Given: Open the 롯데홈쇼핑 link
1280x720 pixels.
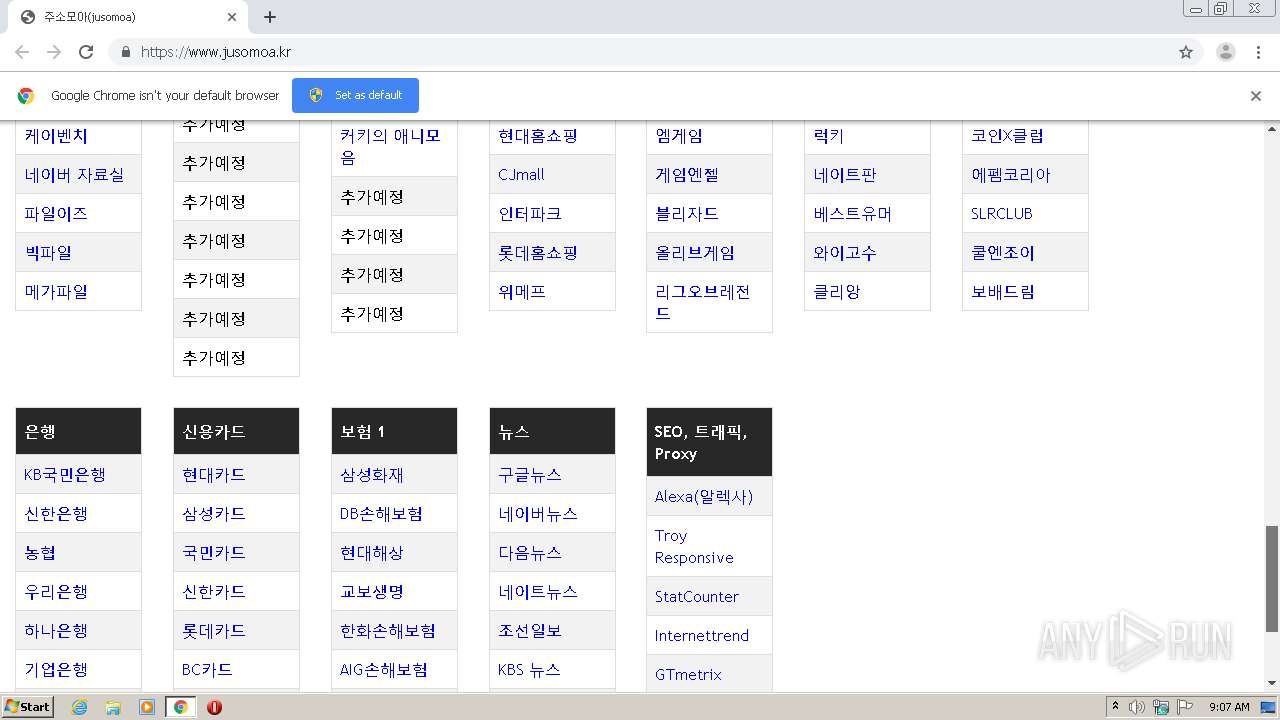Looking at the screenshot, I should (x=538, y=253).
